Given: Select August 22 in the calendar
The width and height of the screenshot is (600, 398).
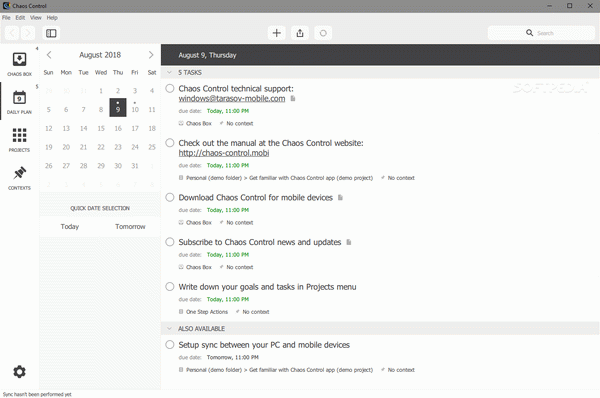Looking at the screenshot, I should (101, 147).
